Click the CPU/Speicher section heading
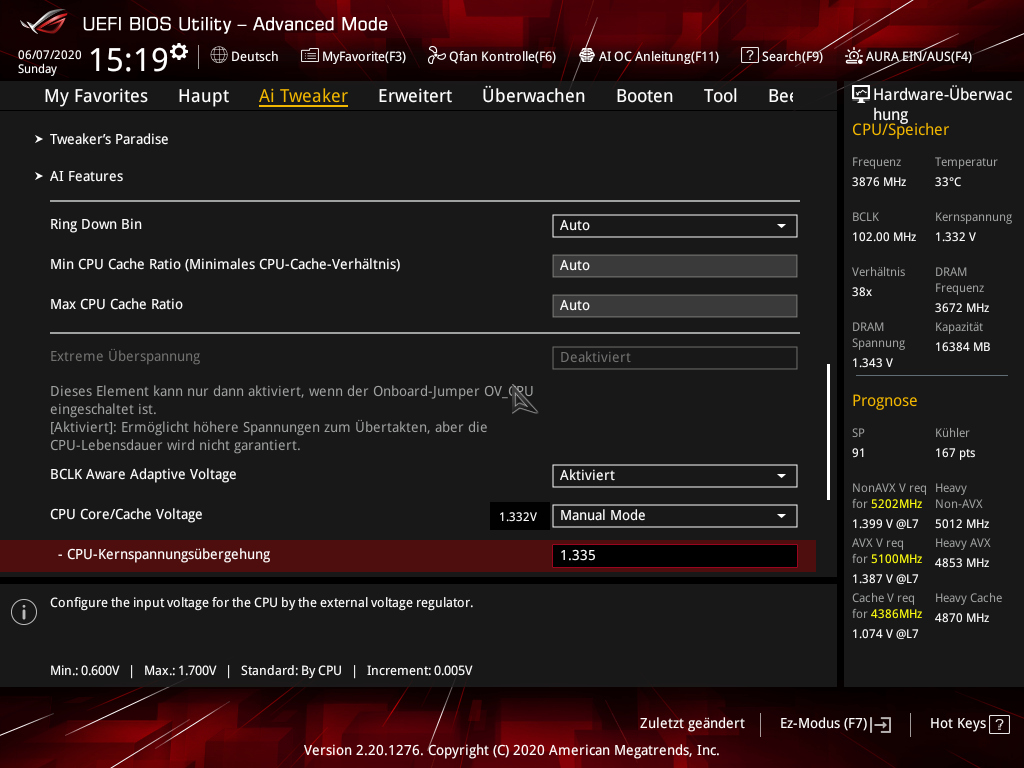 pyautogui.click(x=900, y=130)
